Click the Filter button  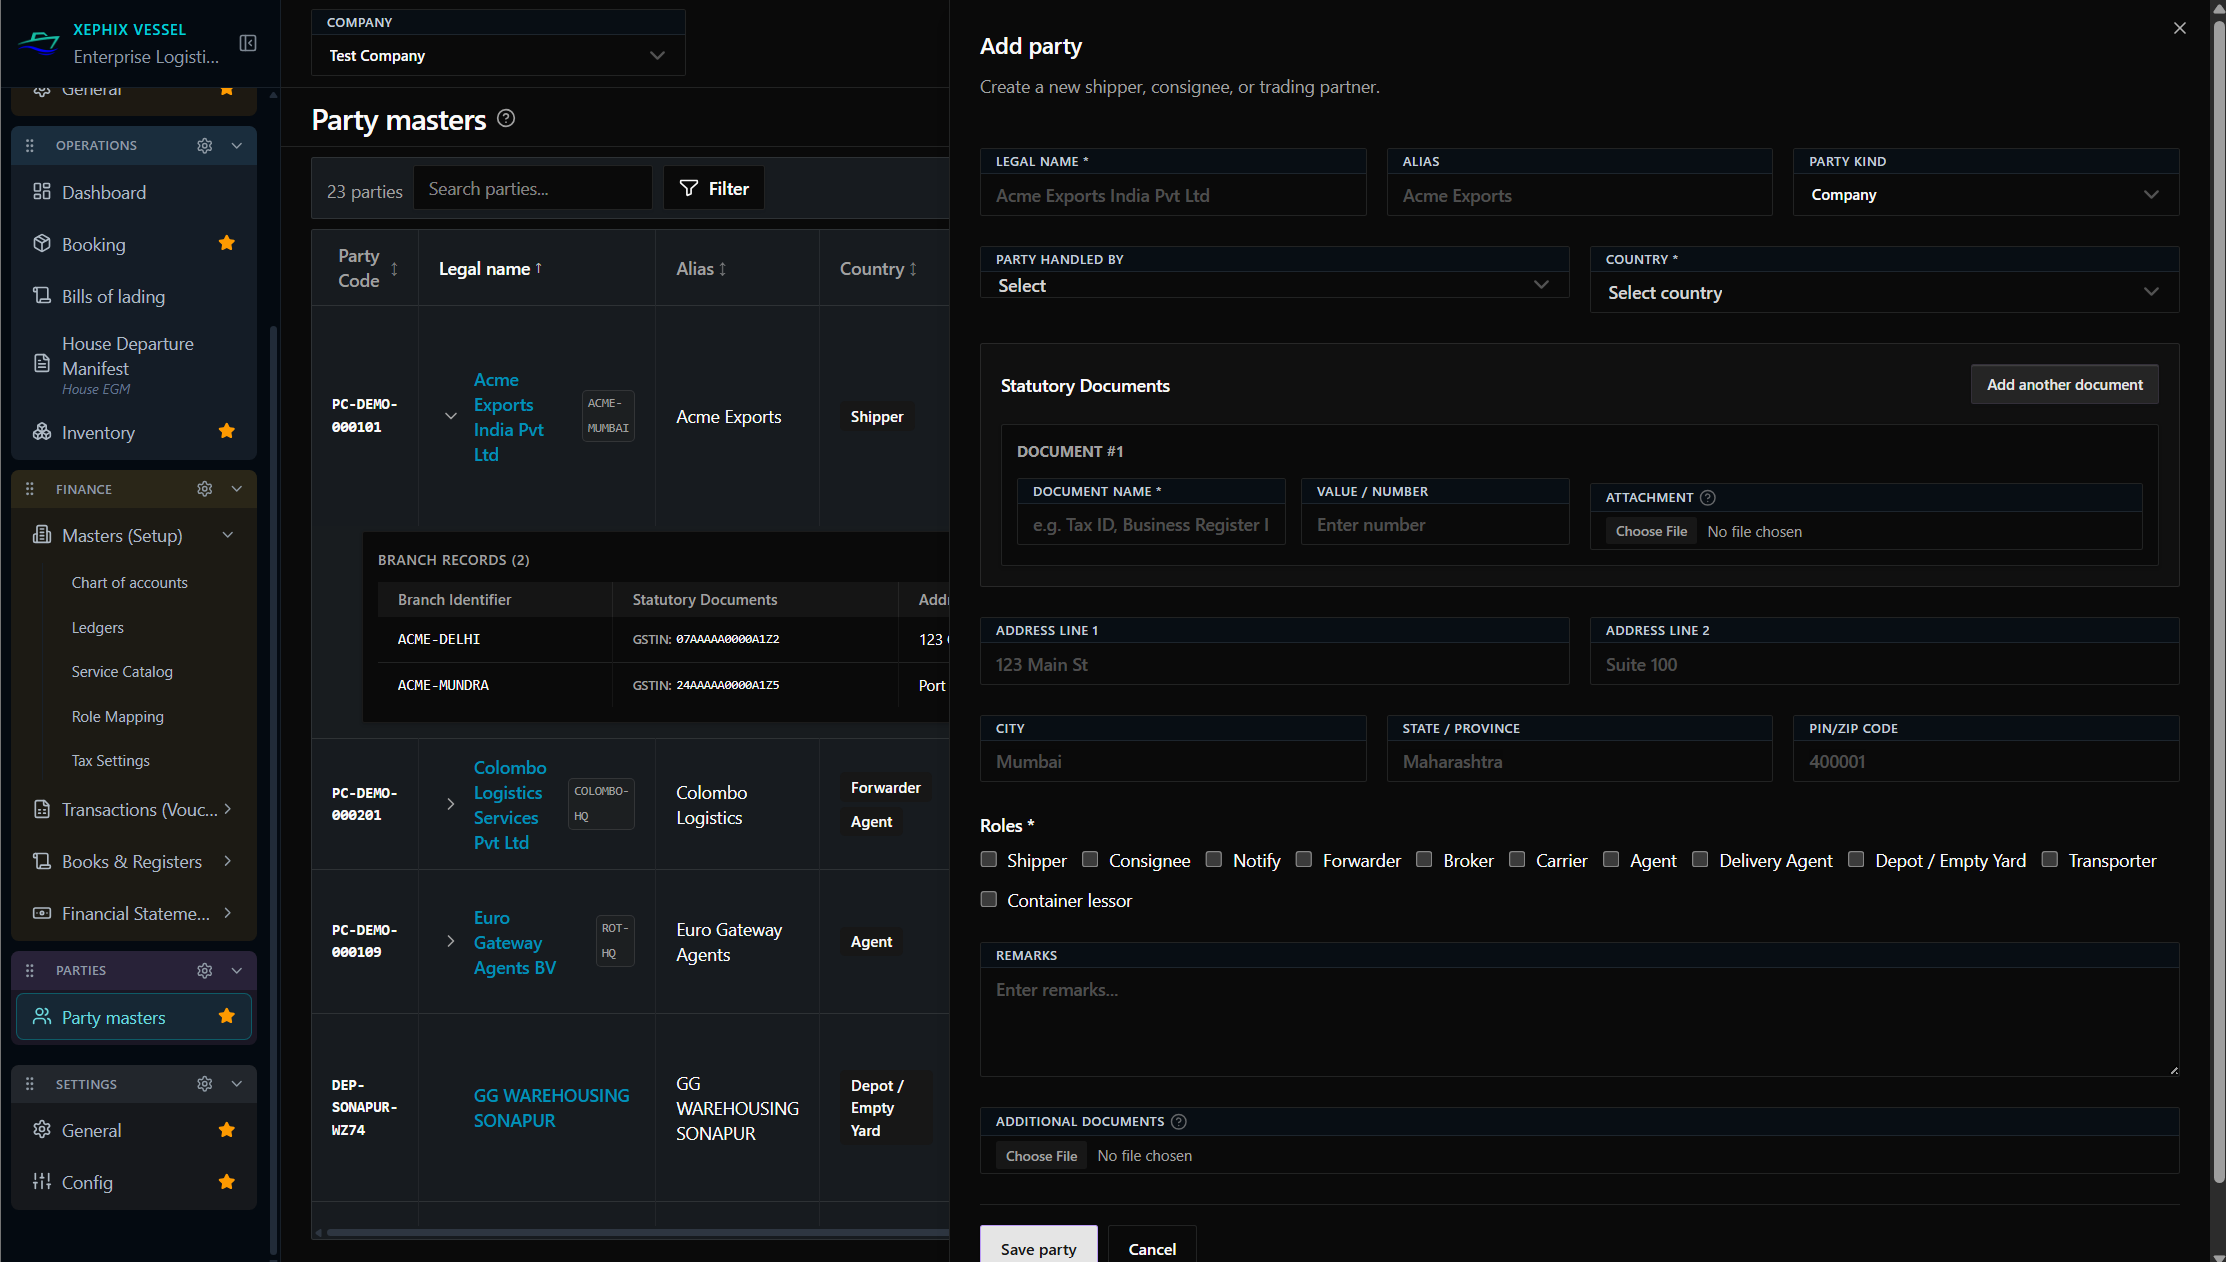pos(714,188)
